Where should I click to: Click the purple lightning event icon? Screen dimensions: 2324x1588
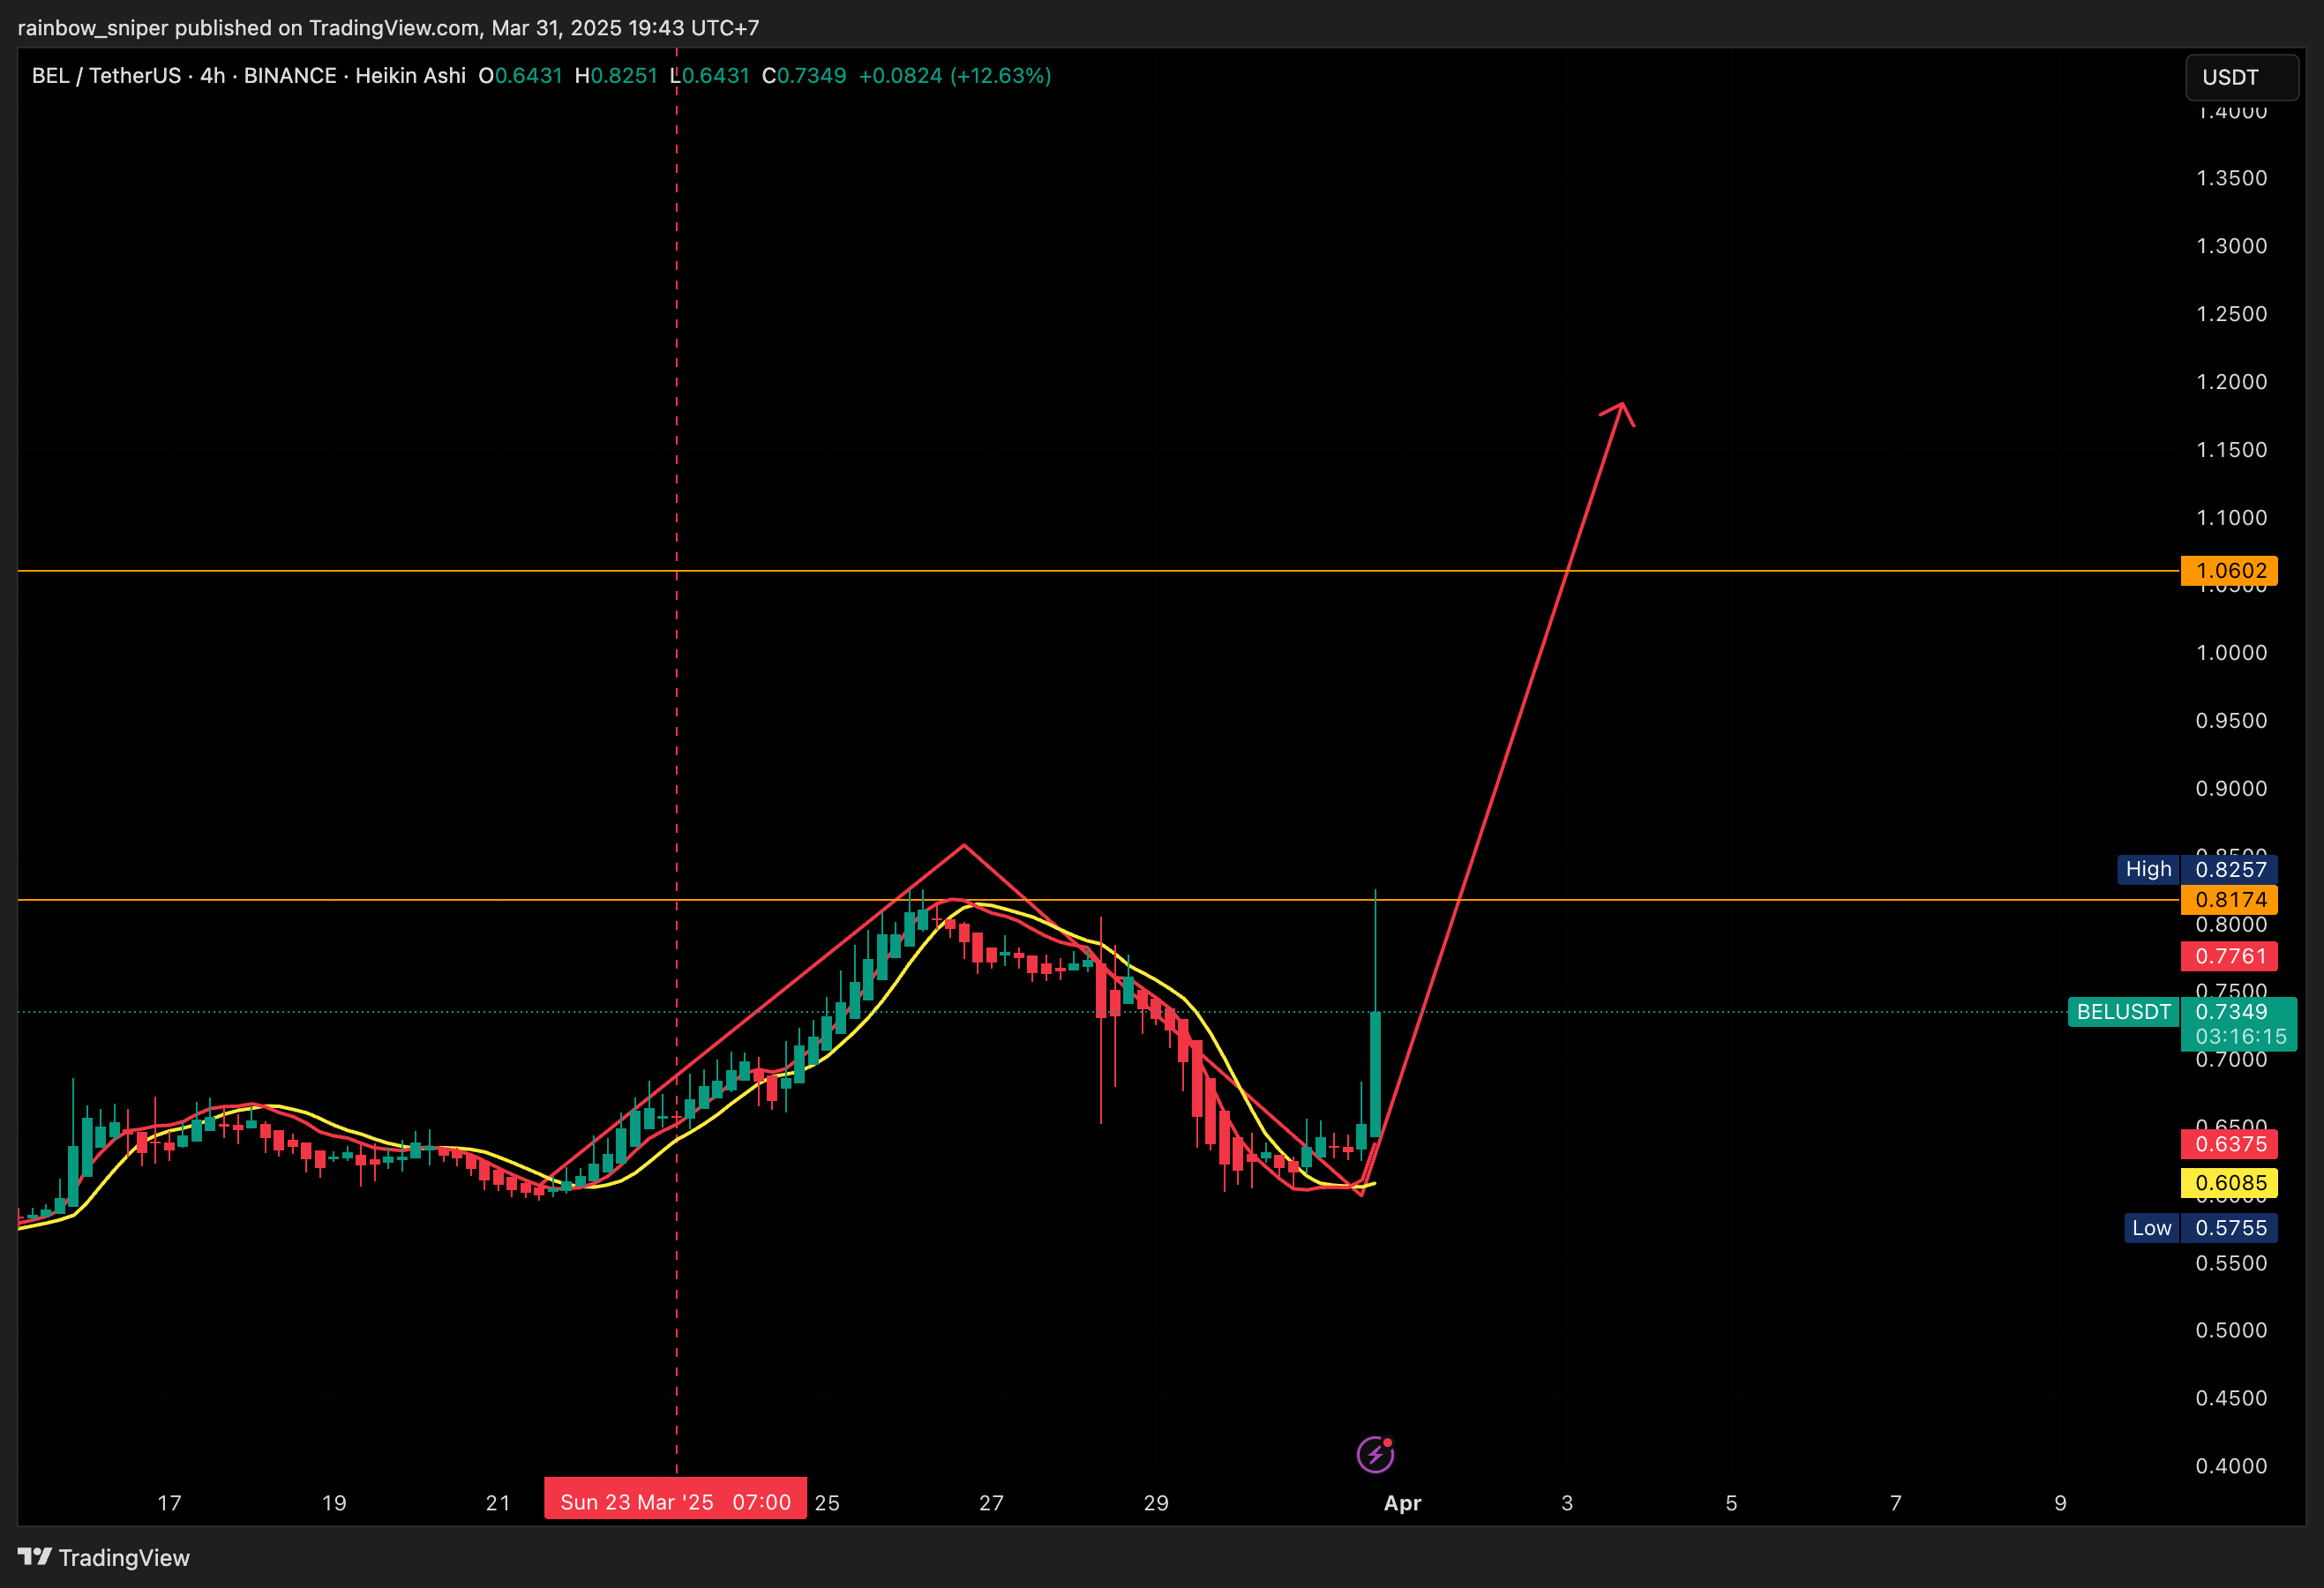click(1375, 1454)
